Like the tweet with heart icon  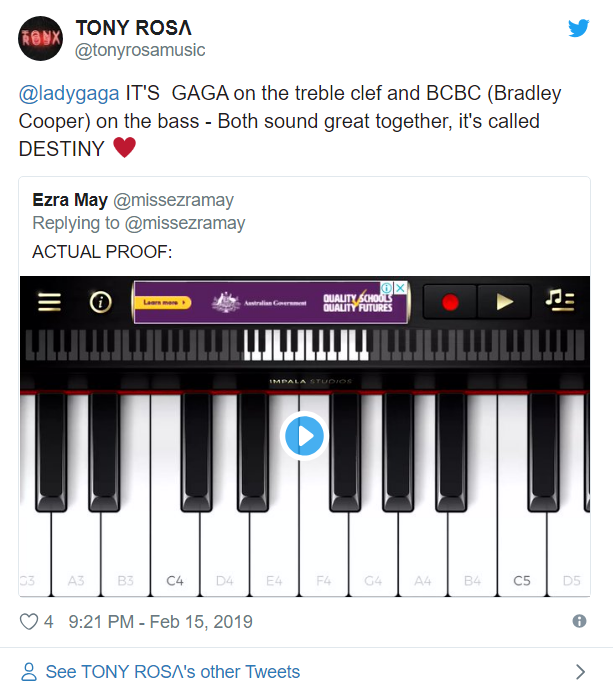pyautogui.click(x=29, y=622)
